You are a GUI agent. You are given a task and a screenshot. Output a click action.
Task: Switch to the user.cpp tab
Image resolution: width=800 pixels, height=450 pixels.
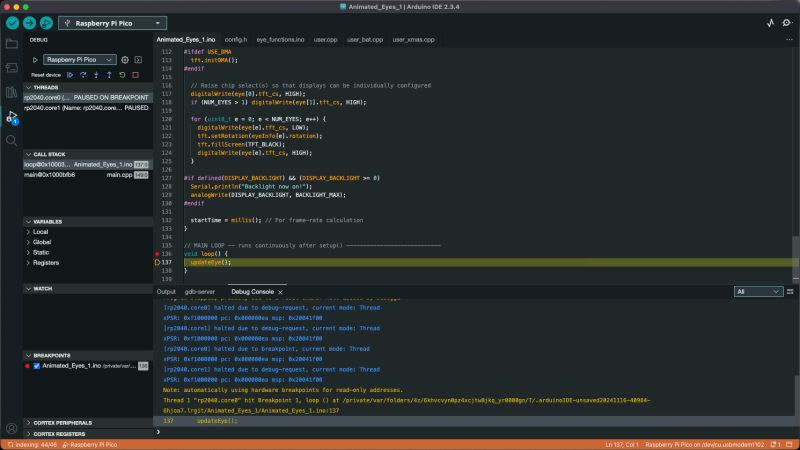point(326,39)
